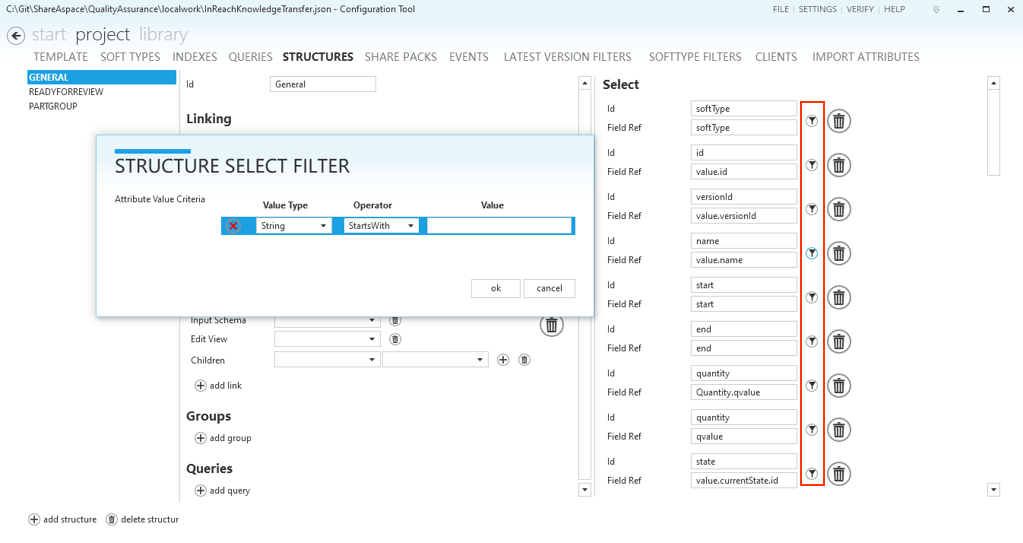Image resolution: width=1023 pixels, height=543 pixels.
Task: Confirm the filter with ok button
Action: [496, 288]
